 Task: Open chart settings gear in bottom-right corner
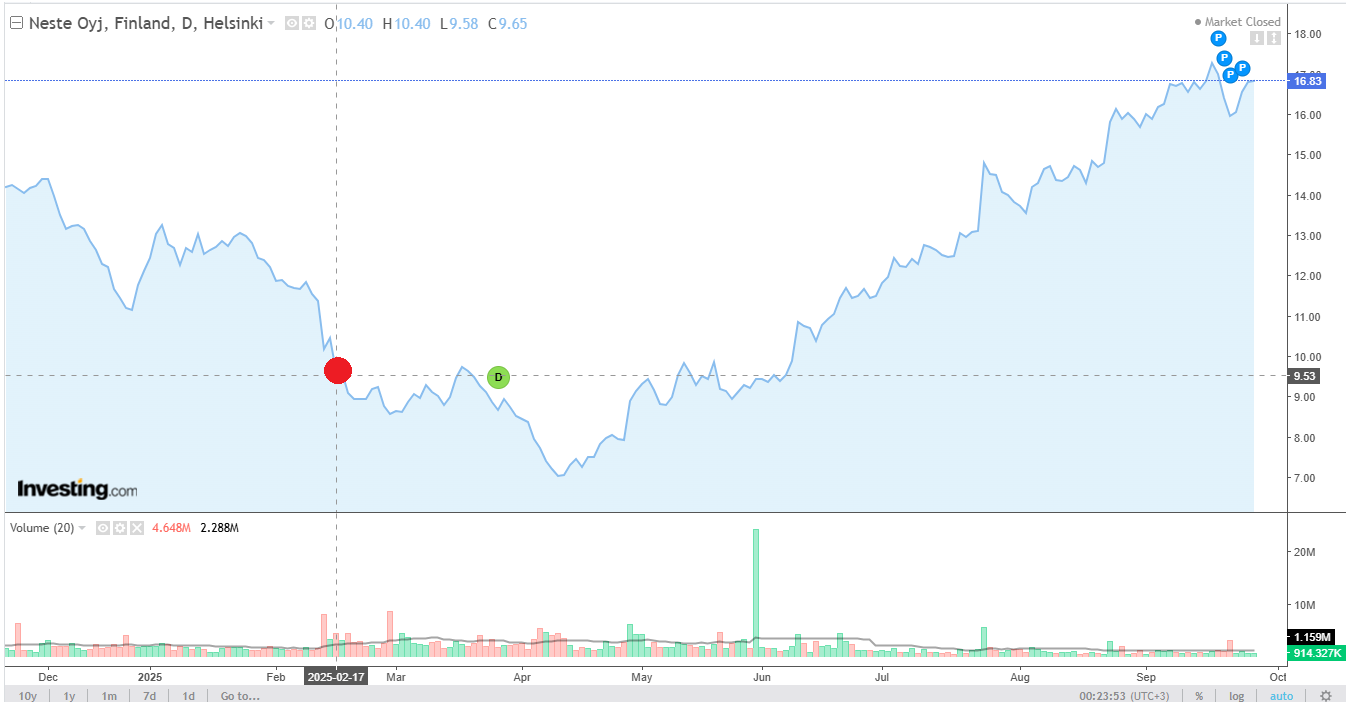1325,696
